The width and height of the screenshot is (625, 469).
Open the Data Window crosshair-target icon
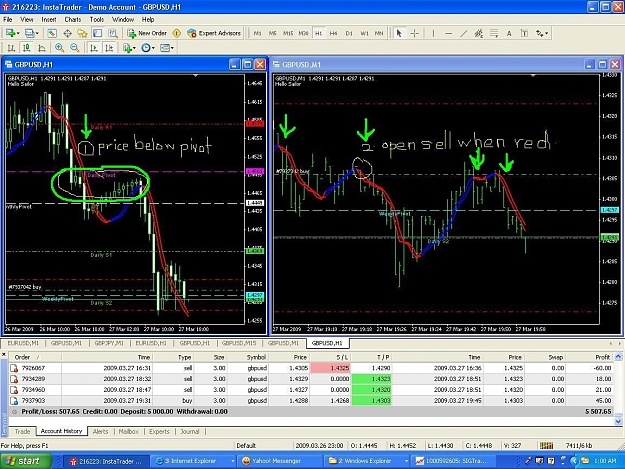[x=67, y=33]
